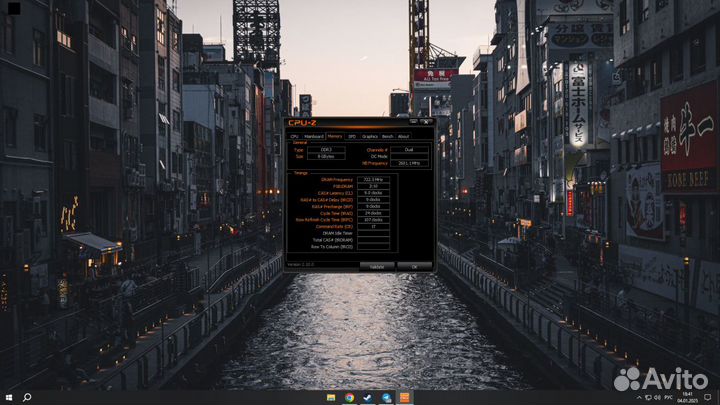Open File Explorer from the taskbar
720x405 pixels.
(x=331, y=397)
